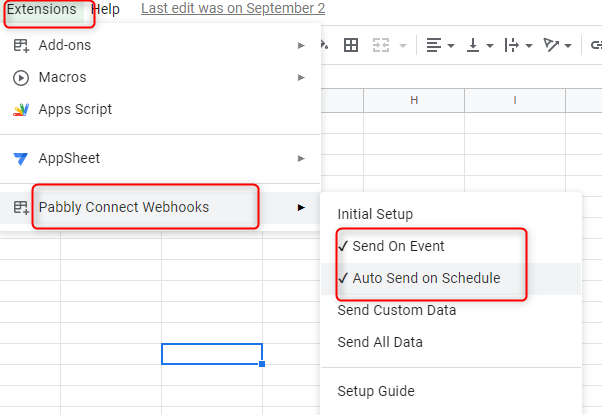Select Pabbly Connect Webhooks menu entry
This screenshot has width=602, height=415.
coord(124,207)
